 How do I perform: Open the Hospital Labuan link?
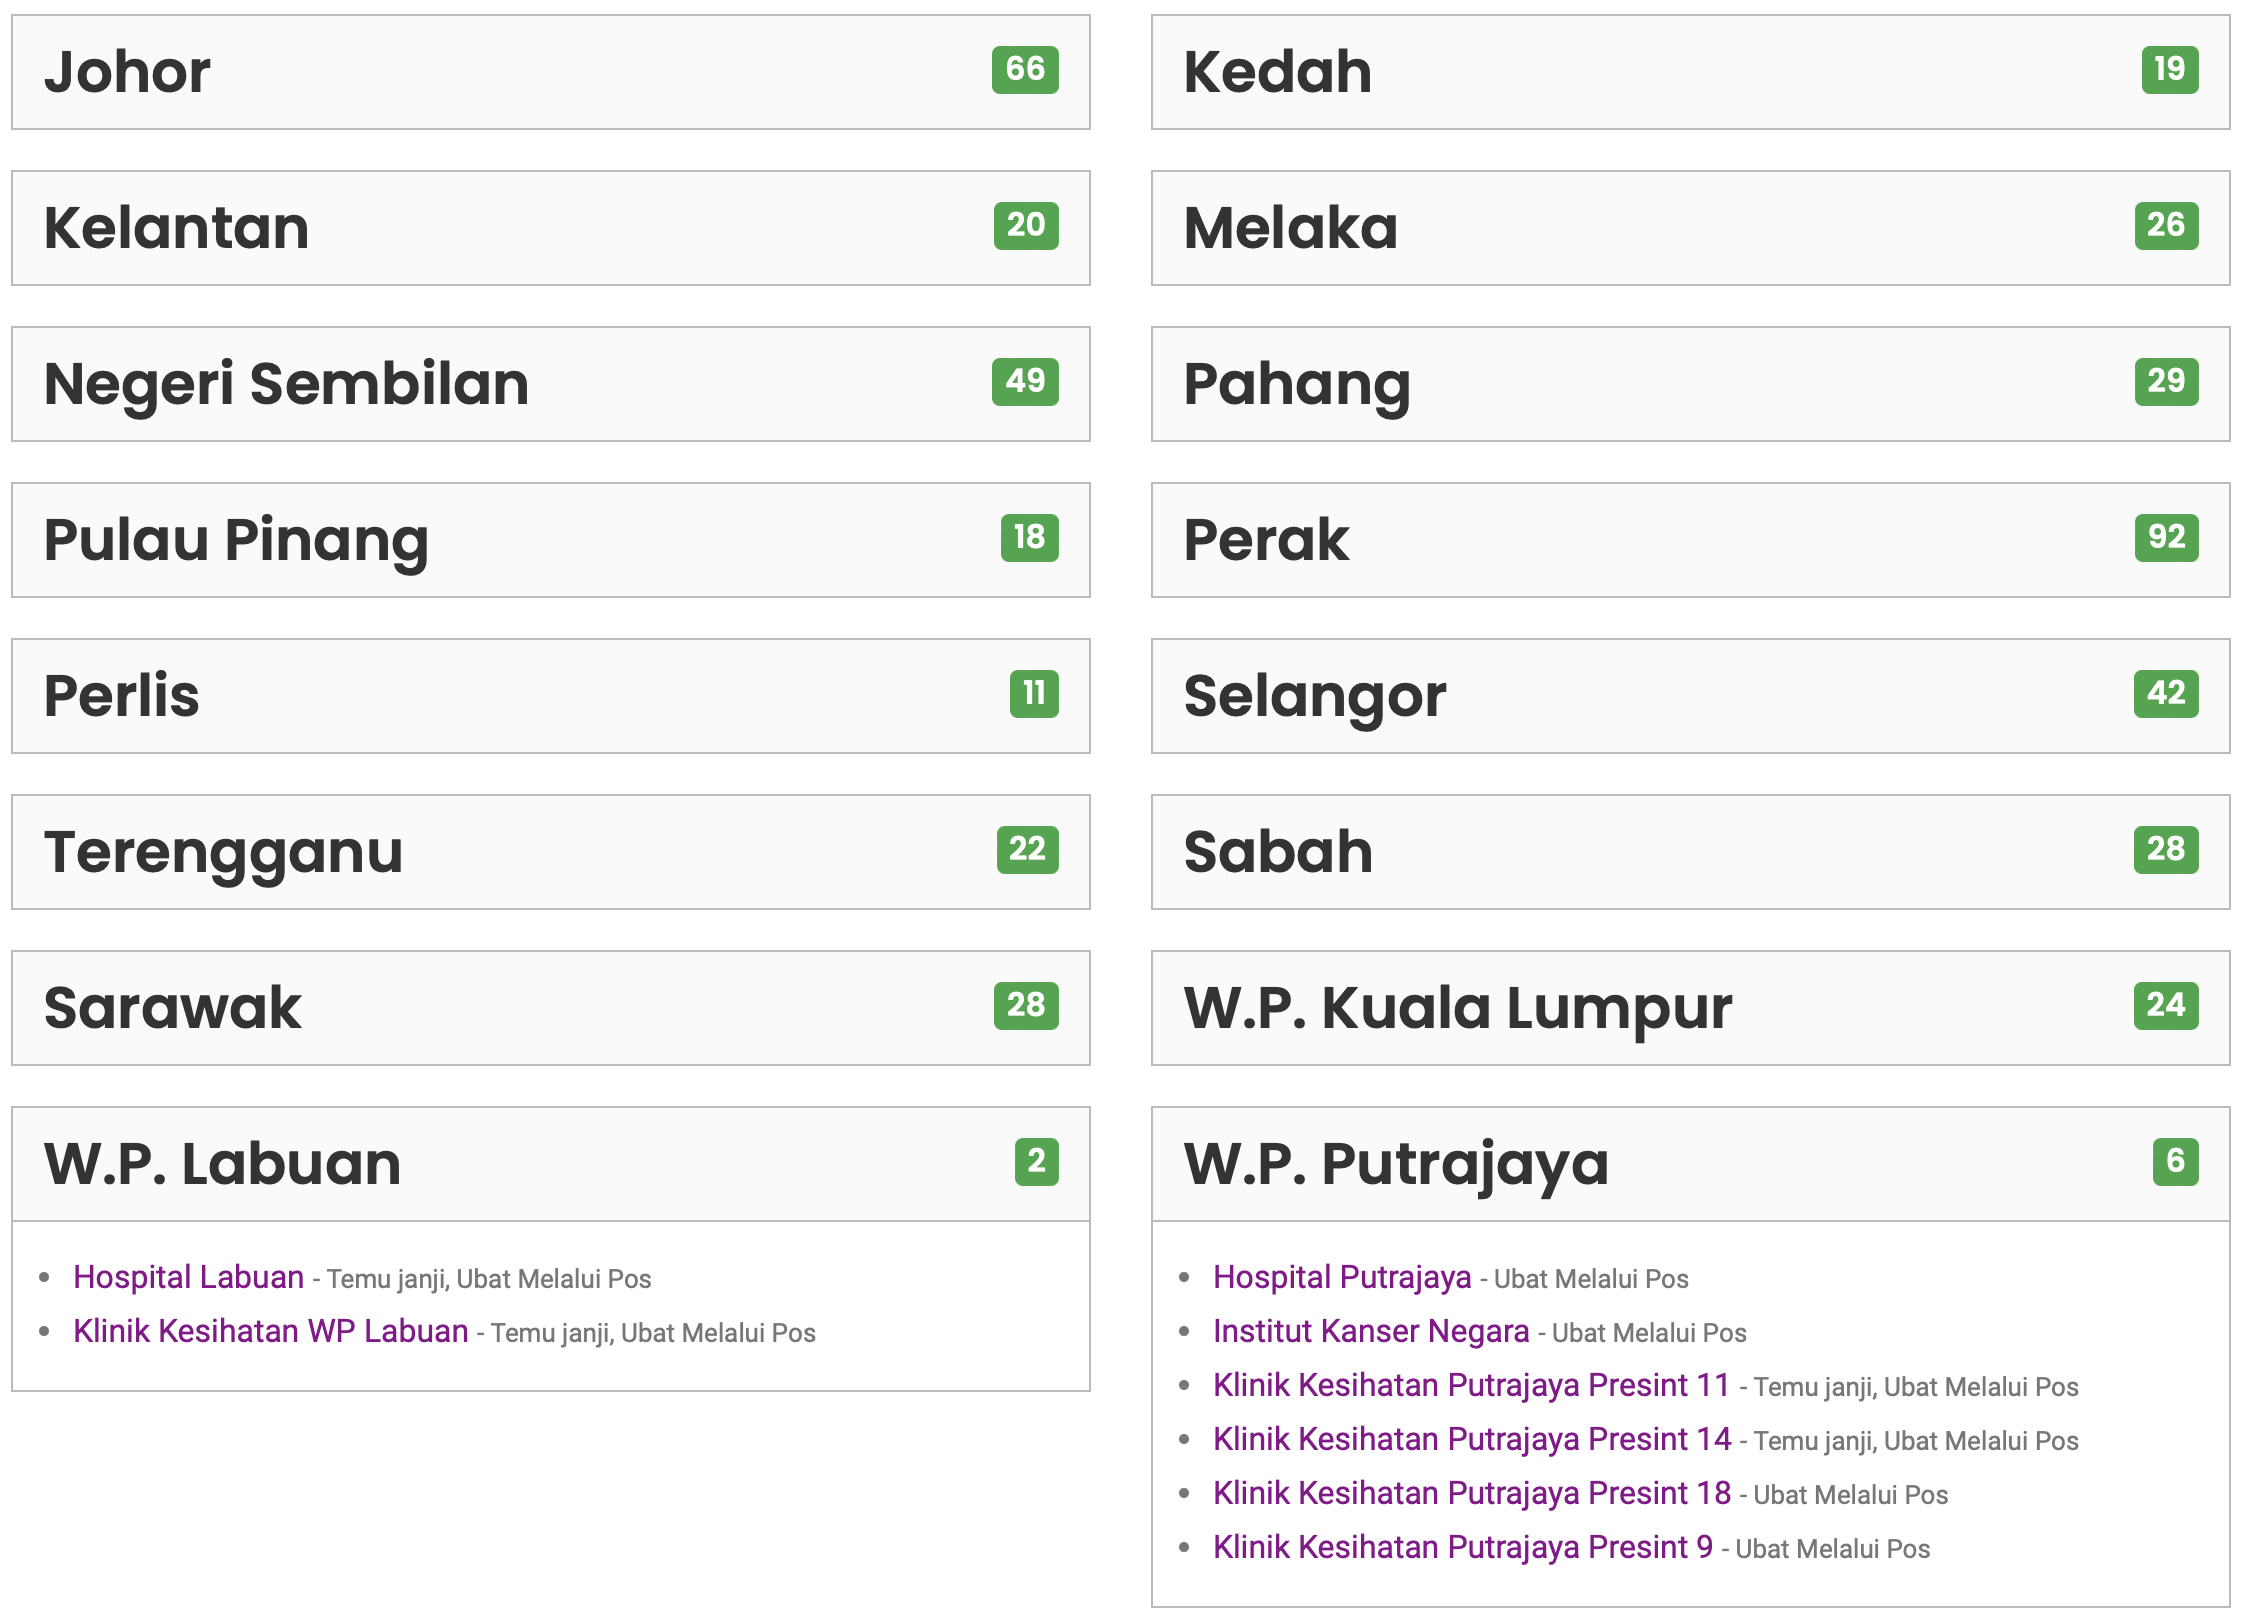coord(188,1277)
